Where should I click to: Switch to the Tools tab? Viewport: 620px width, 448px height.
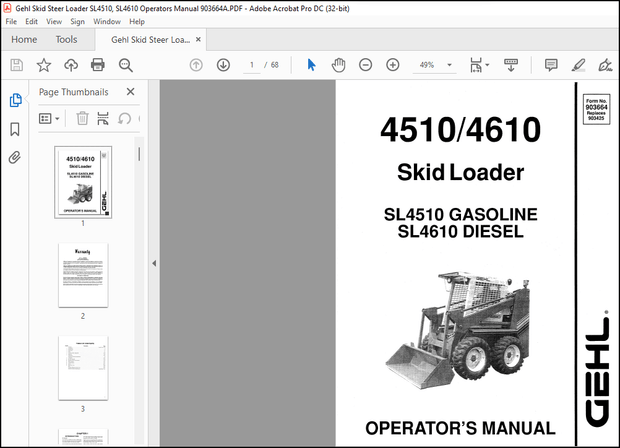[66, 40]
